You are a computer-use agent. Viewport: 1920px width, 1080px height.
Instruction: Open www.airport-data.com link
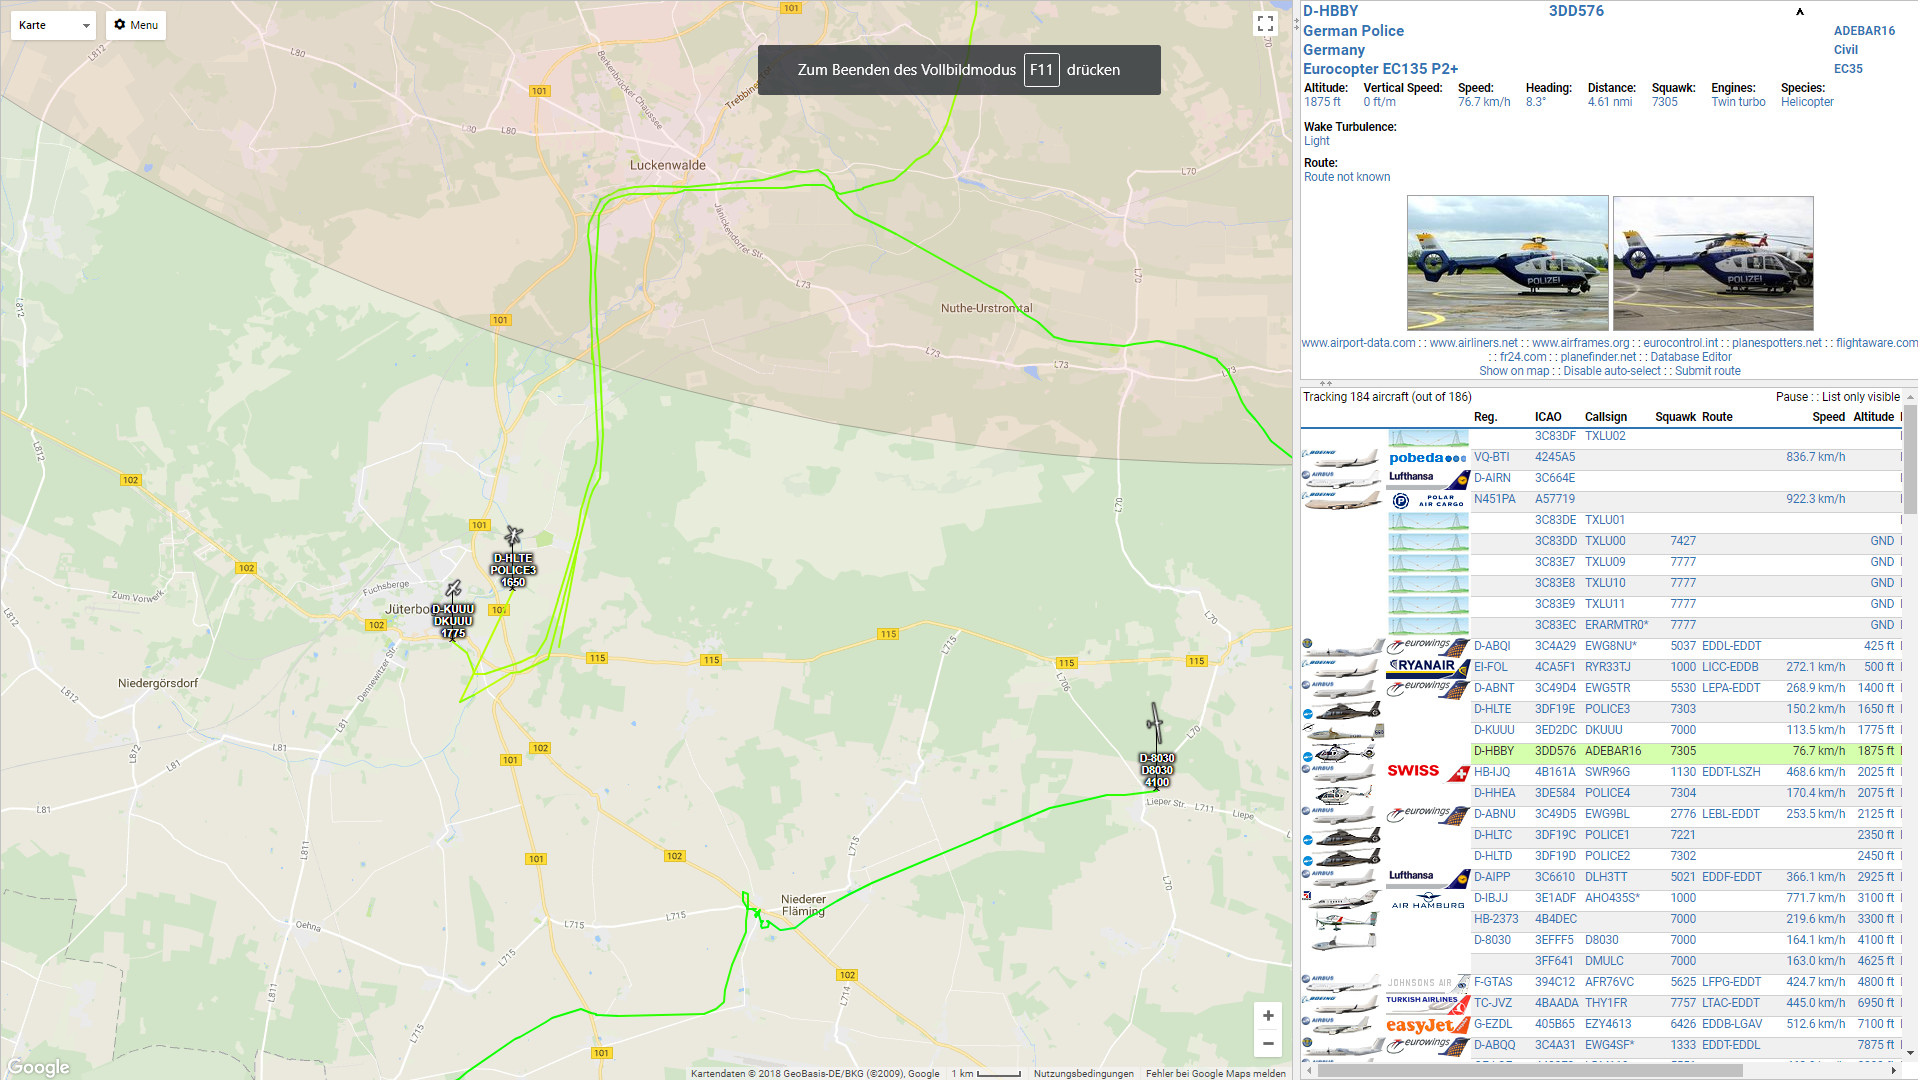[1358, 343]
